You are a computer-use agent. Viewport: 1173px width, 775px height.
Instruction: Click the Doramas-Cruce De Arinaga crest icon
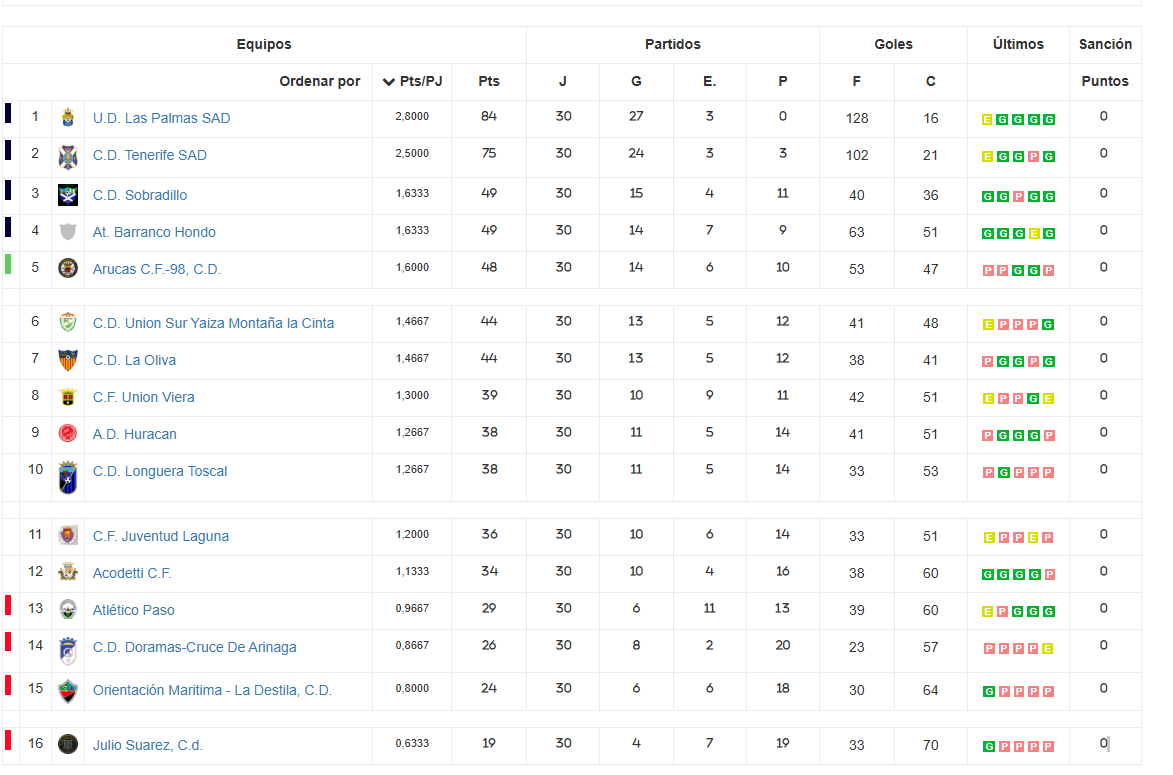click(x=68, y=651)
